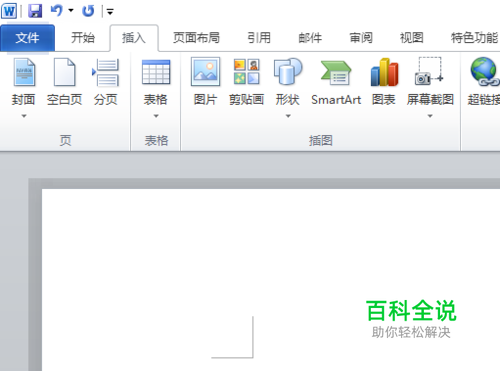Switch to the 开始 tab
Screen dimensions: 500x371
point(83,38)
